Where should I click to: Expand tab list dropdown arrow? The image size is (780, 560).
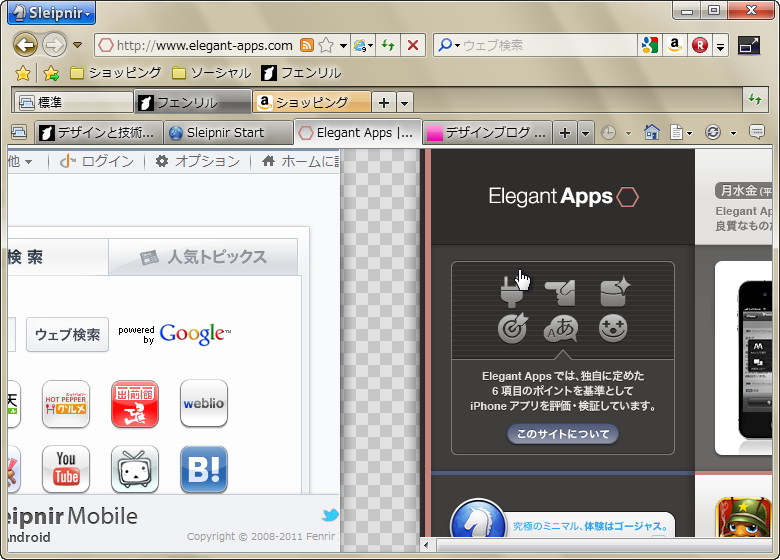pos(585,133)
